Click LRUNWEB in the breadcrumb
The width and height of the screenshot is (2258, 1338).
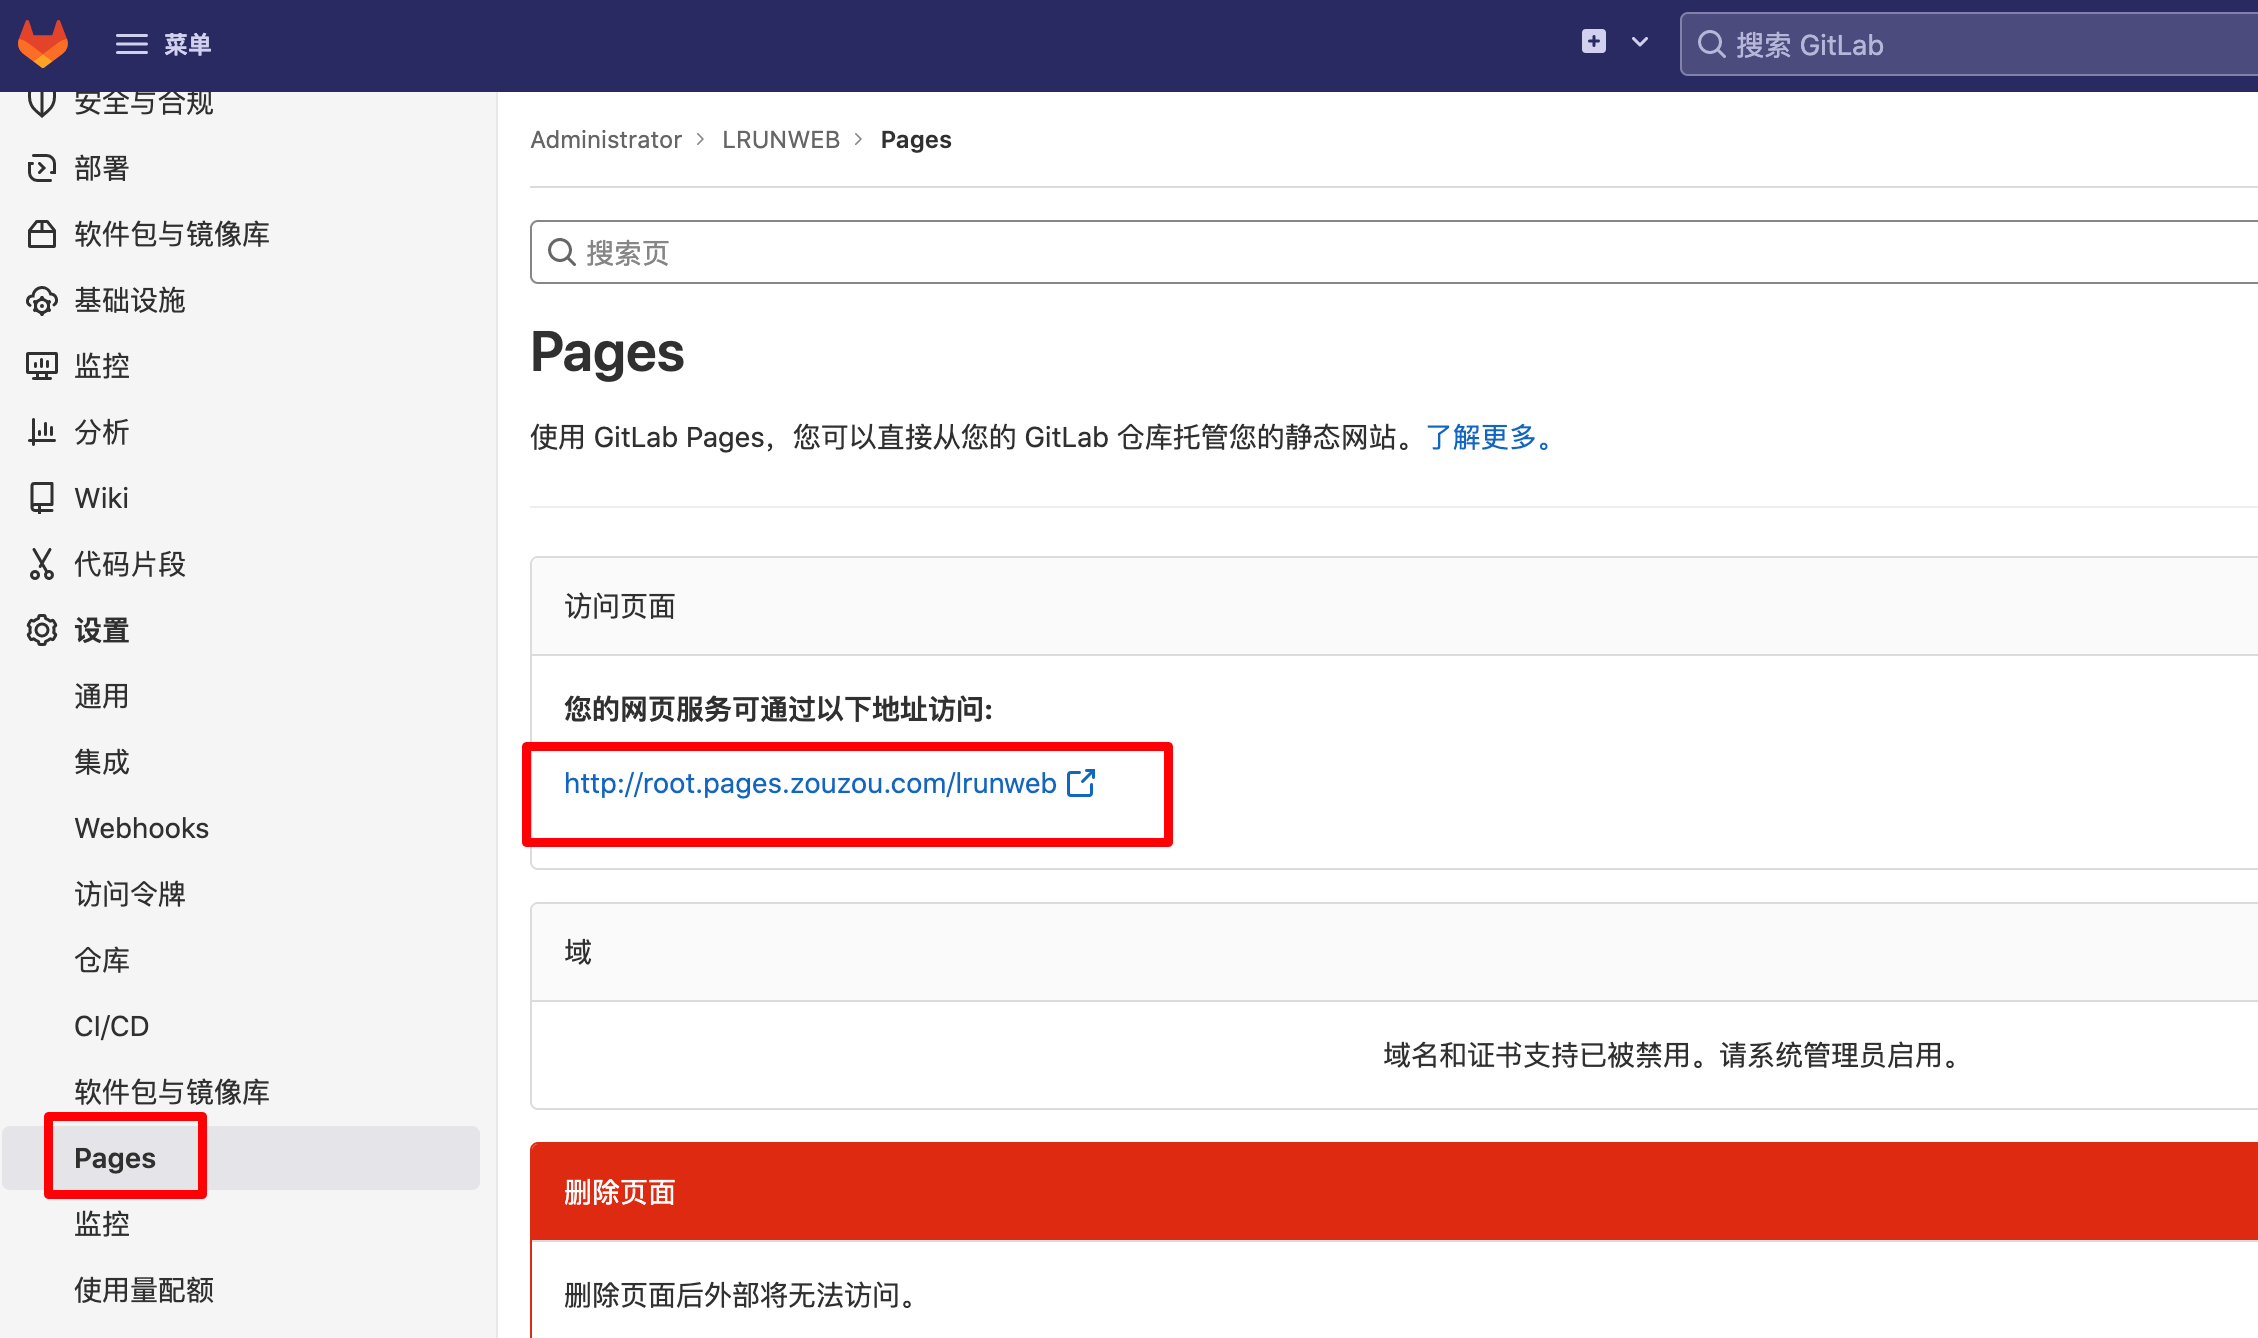tap(781, 140)
